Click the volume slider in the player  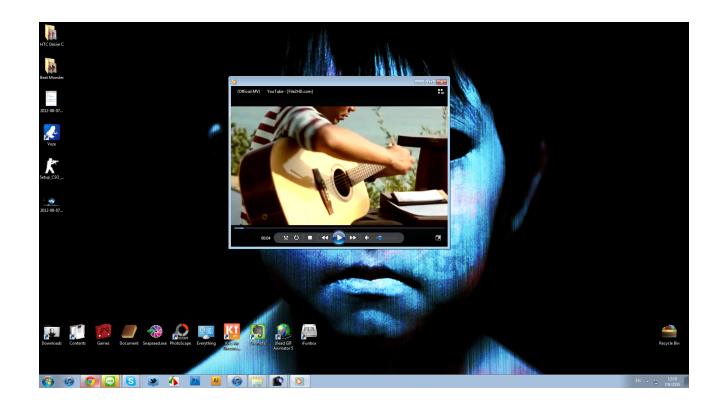(x=387, y=238)
